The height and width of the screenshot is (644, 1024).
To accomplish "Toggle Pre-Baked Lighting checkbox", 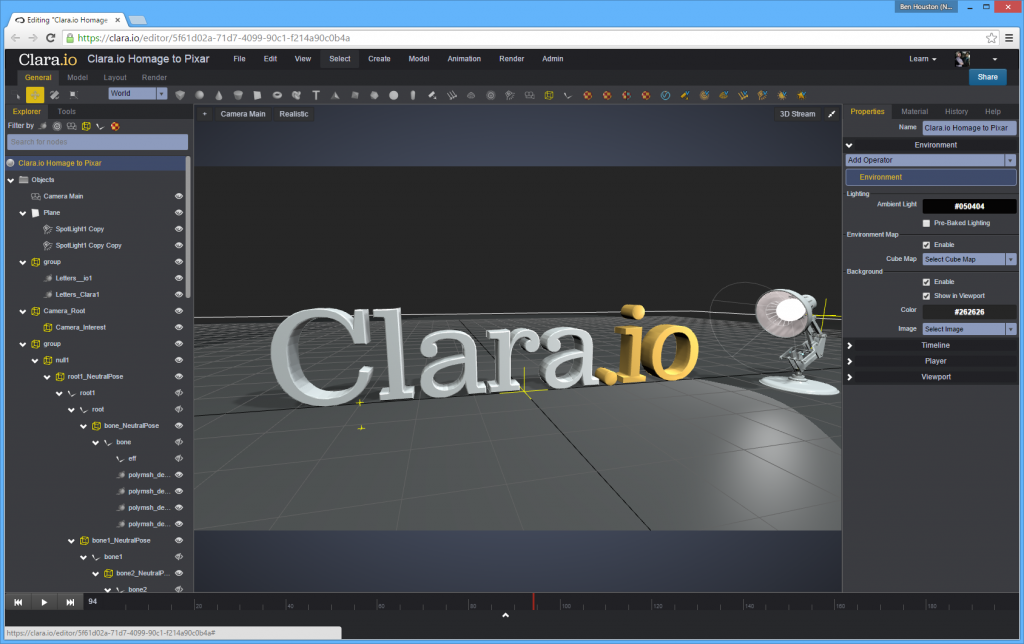I will point(926,223).
